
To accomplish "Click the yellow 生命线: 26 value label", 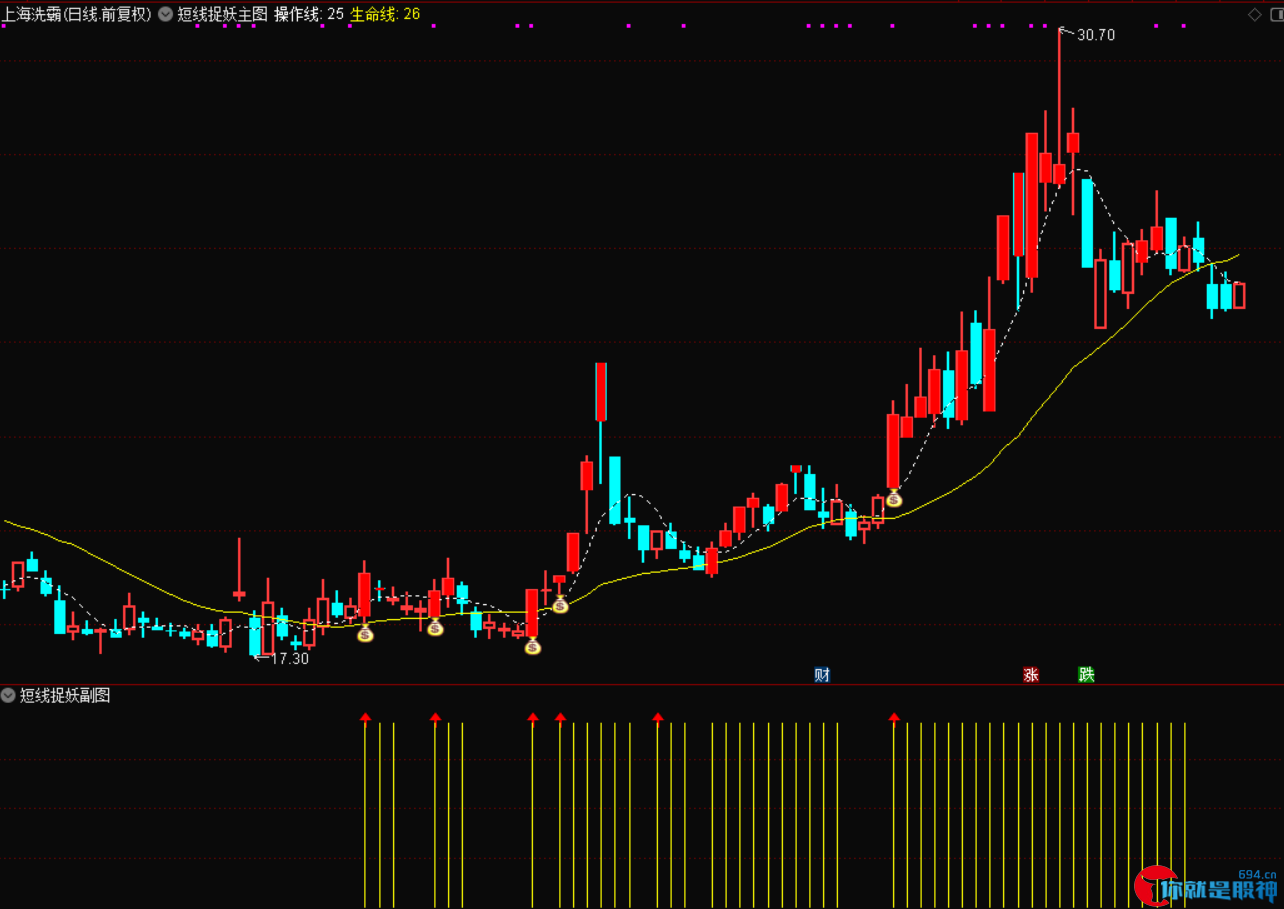I will pyautogui.click(x=385, y=14).
